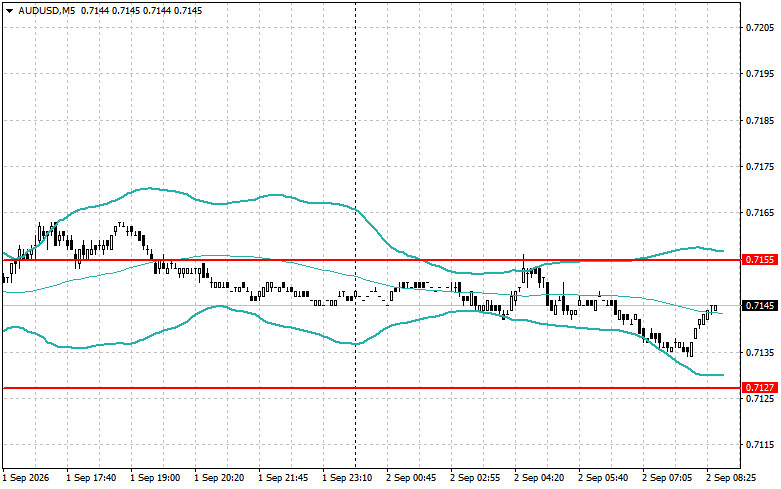Click the 2 Sep 08:25 time label
This screenshot has height=489, width=781.
(x=731, y=478)
